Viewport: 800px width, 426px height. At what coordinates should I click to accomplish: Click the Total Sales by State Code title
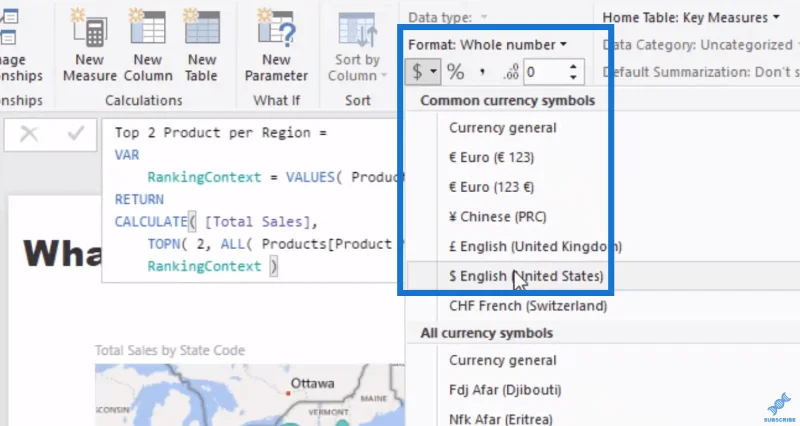point(170,350)
